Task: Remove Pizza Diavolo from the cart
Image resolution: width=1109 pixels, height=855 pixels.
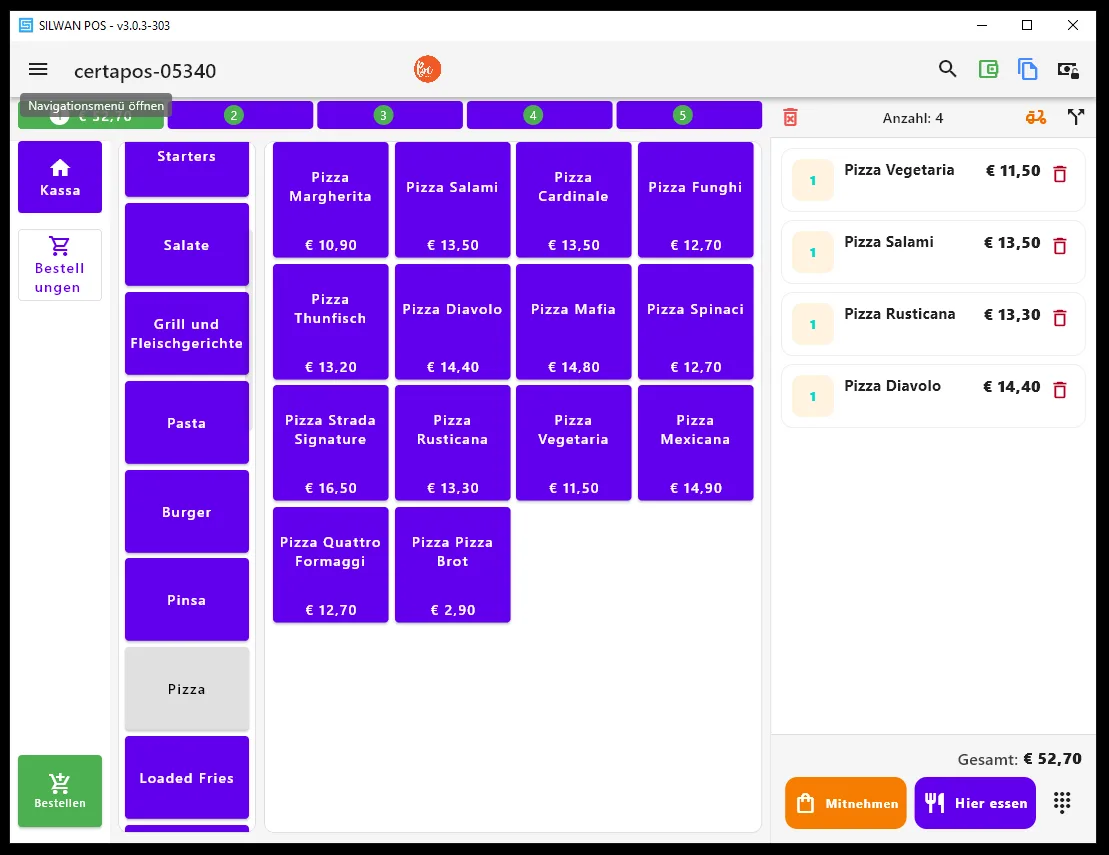Action: [x=1059, y=390]
